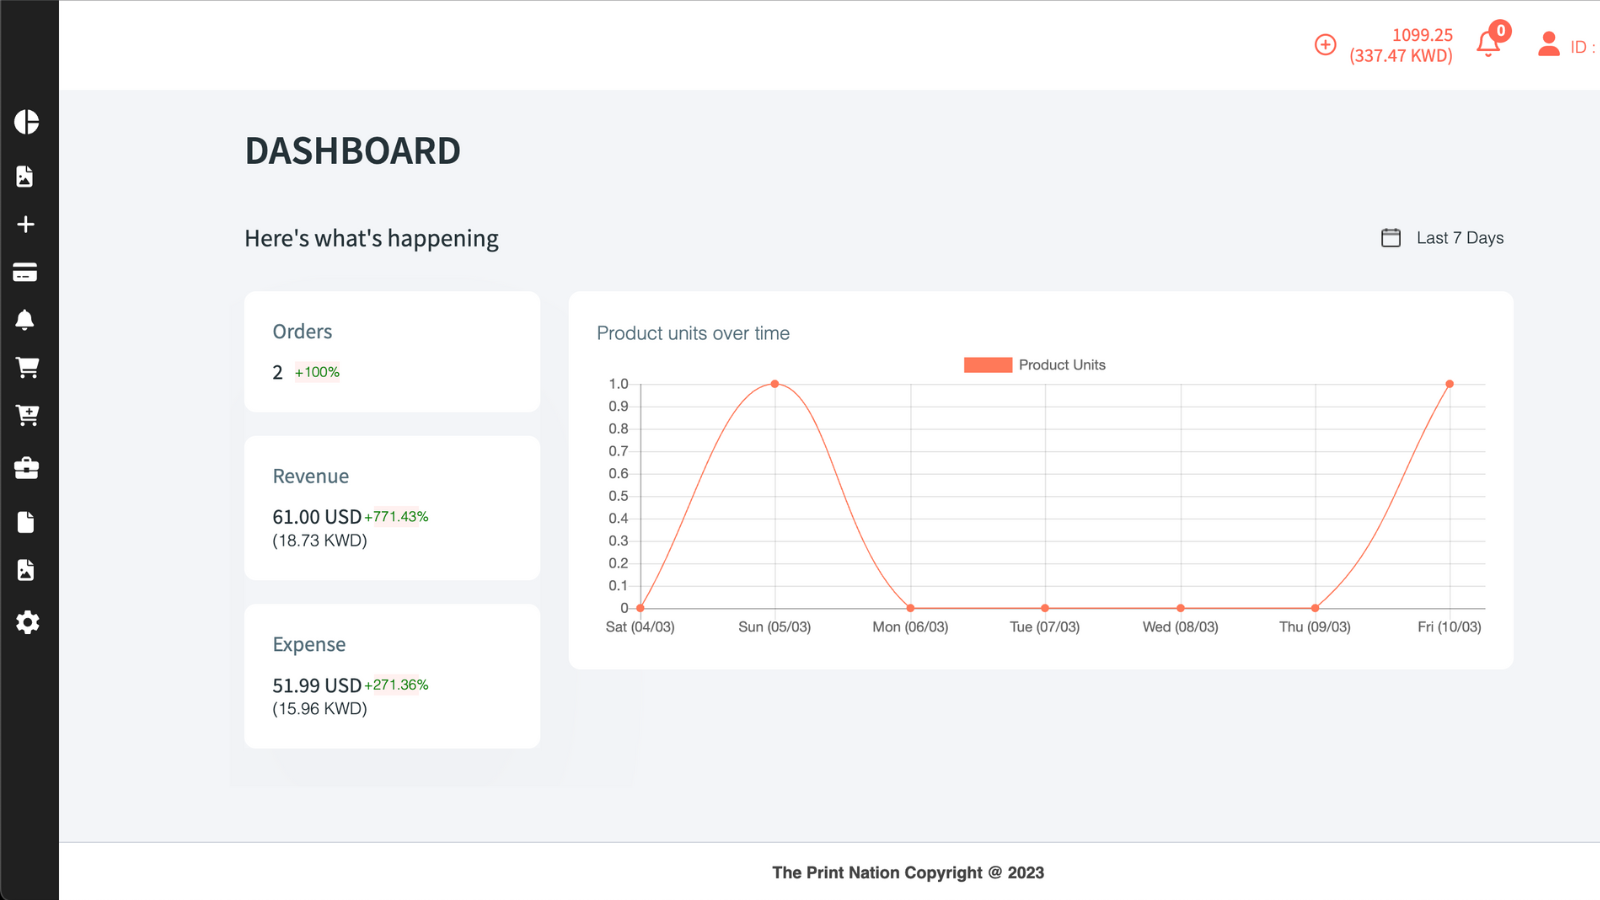Open the Orders summary card
Screen dimensions: 1600x900
[x=392, y=352]
